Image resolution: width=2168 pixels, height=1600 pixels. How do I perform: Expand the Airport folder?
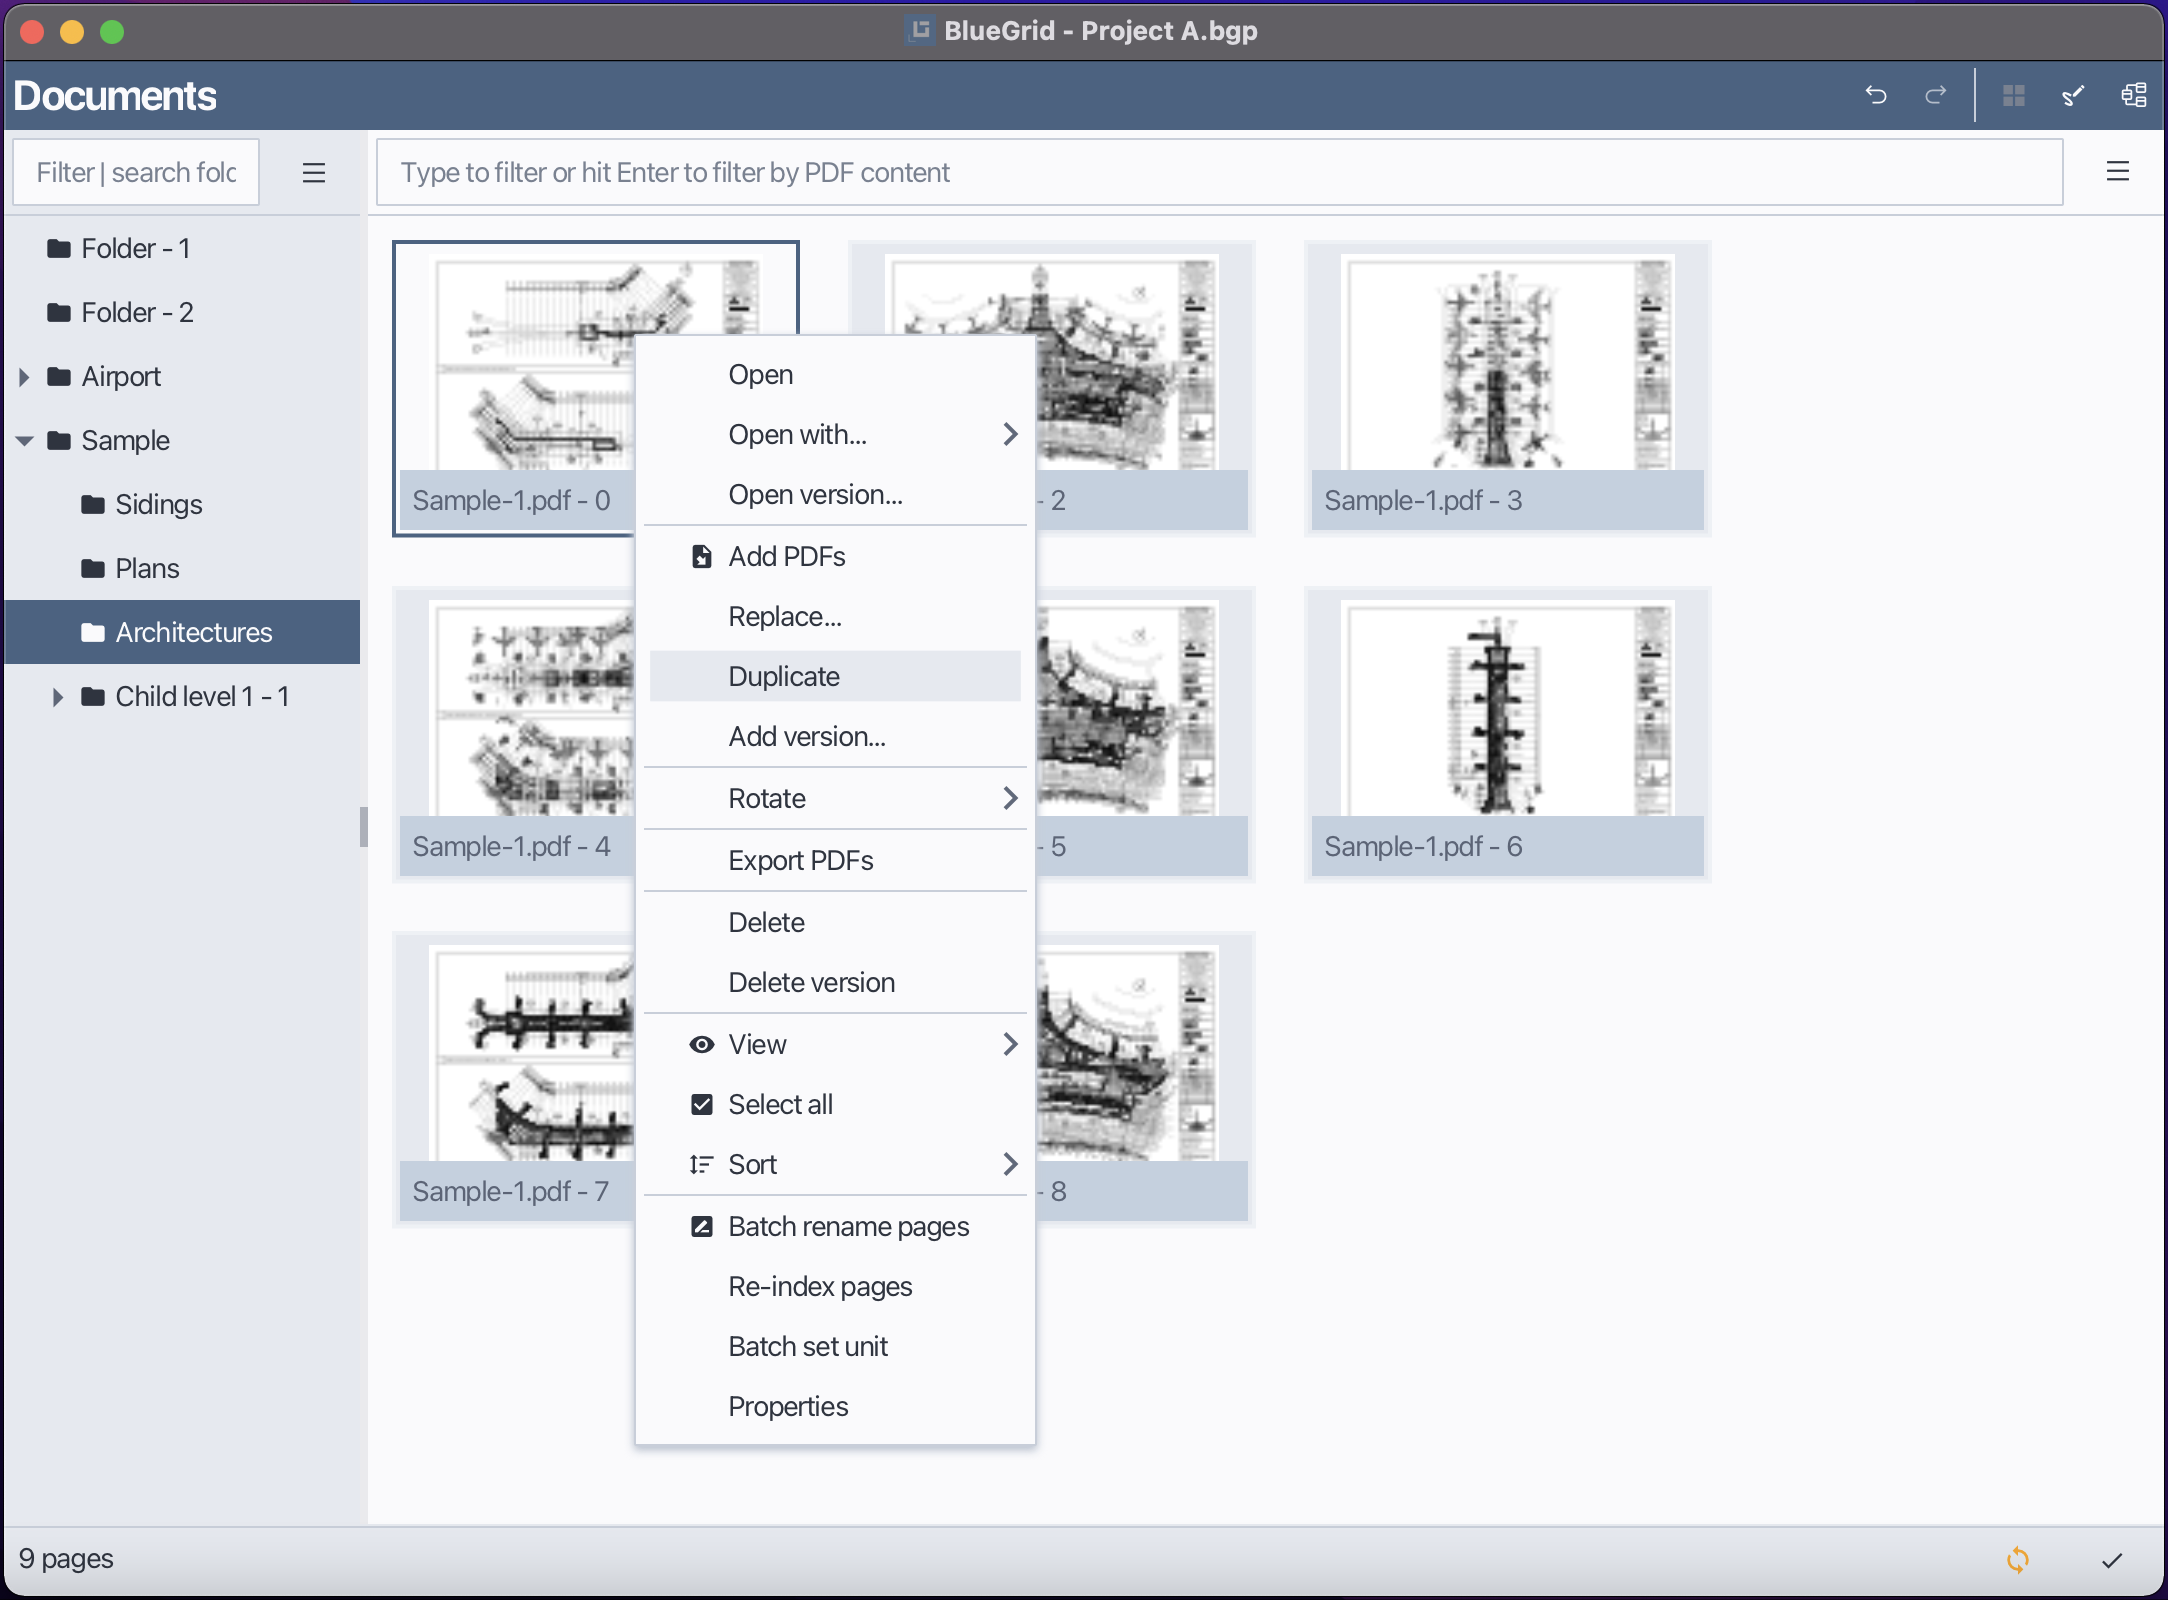coord(24,376)
